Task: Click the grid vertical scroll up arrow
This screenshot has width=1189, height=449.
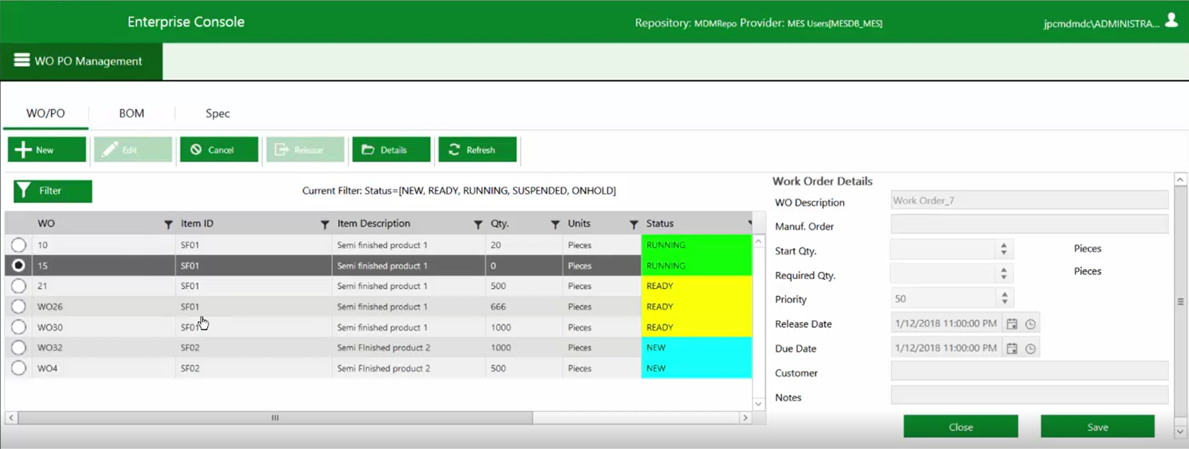Action: coord(759,241)
